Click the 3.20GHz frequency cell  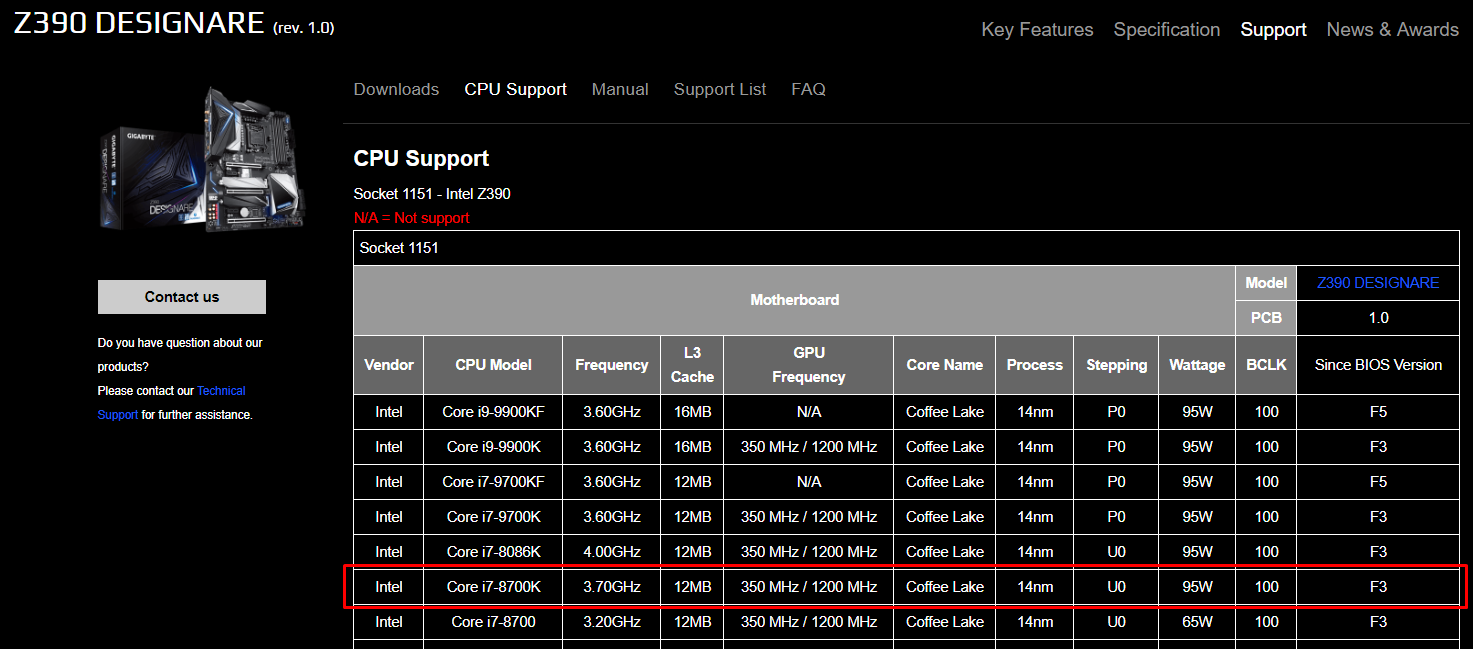tap(612, 622)
